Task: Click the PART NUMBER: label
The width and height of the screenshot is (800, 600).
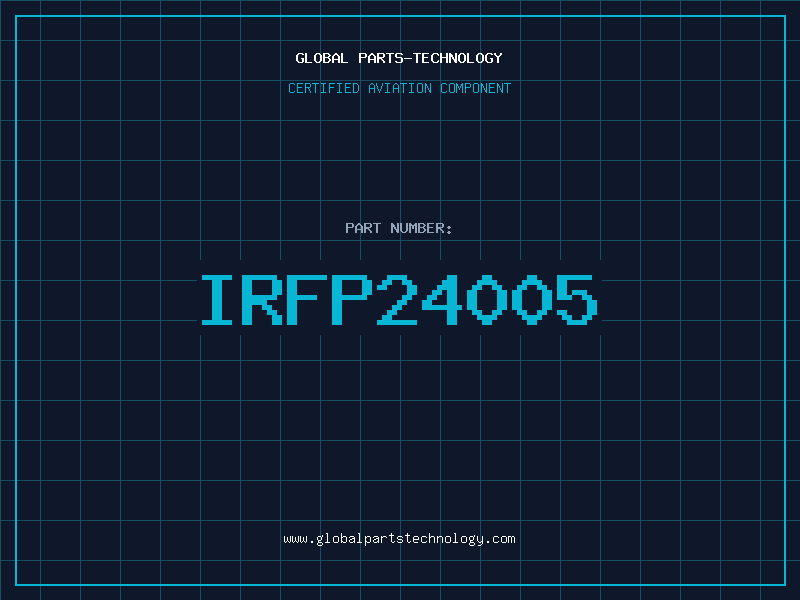Action: (x=399, y=228)
